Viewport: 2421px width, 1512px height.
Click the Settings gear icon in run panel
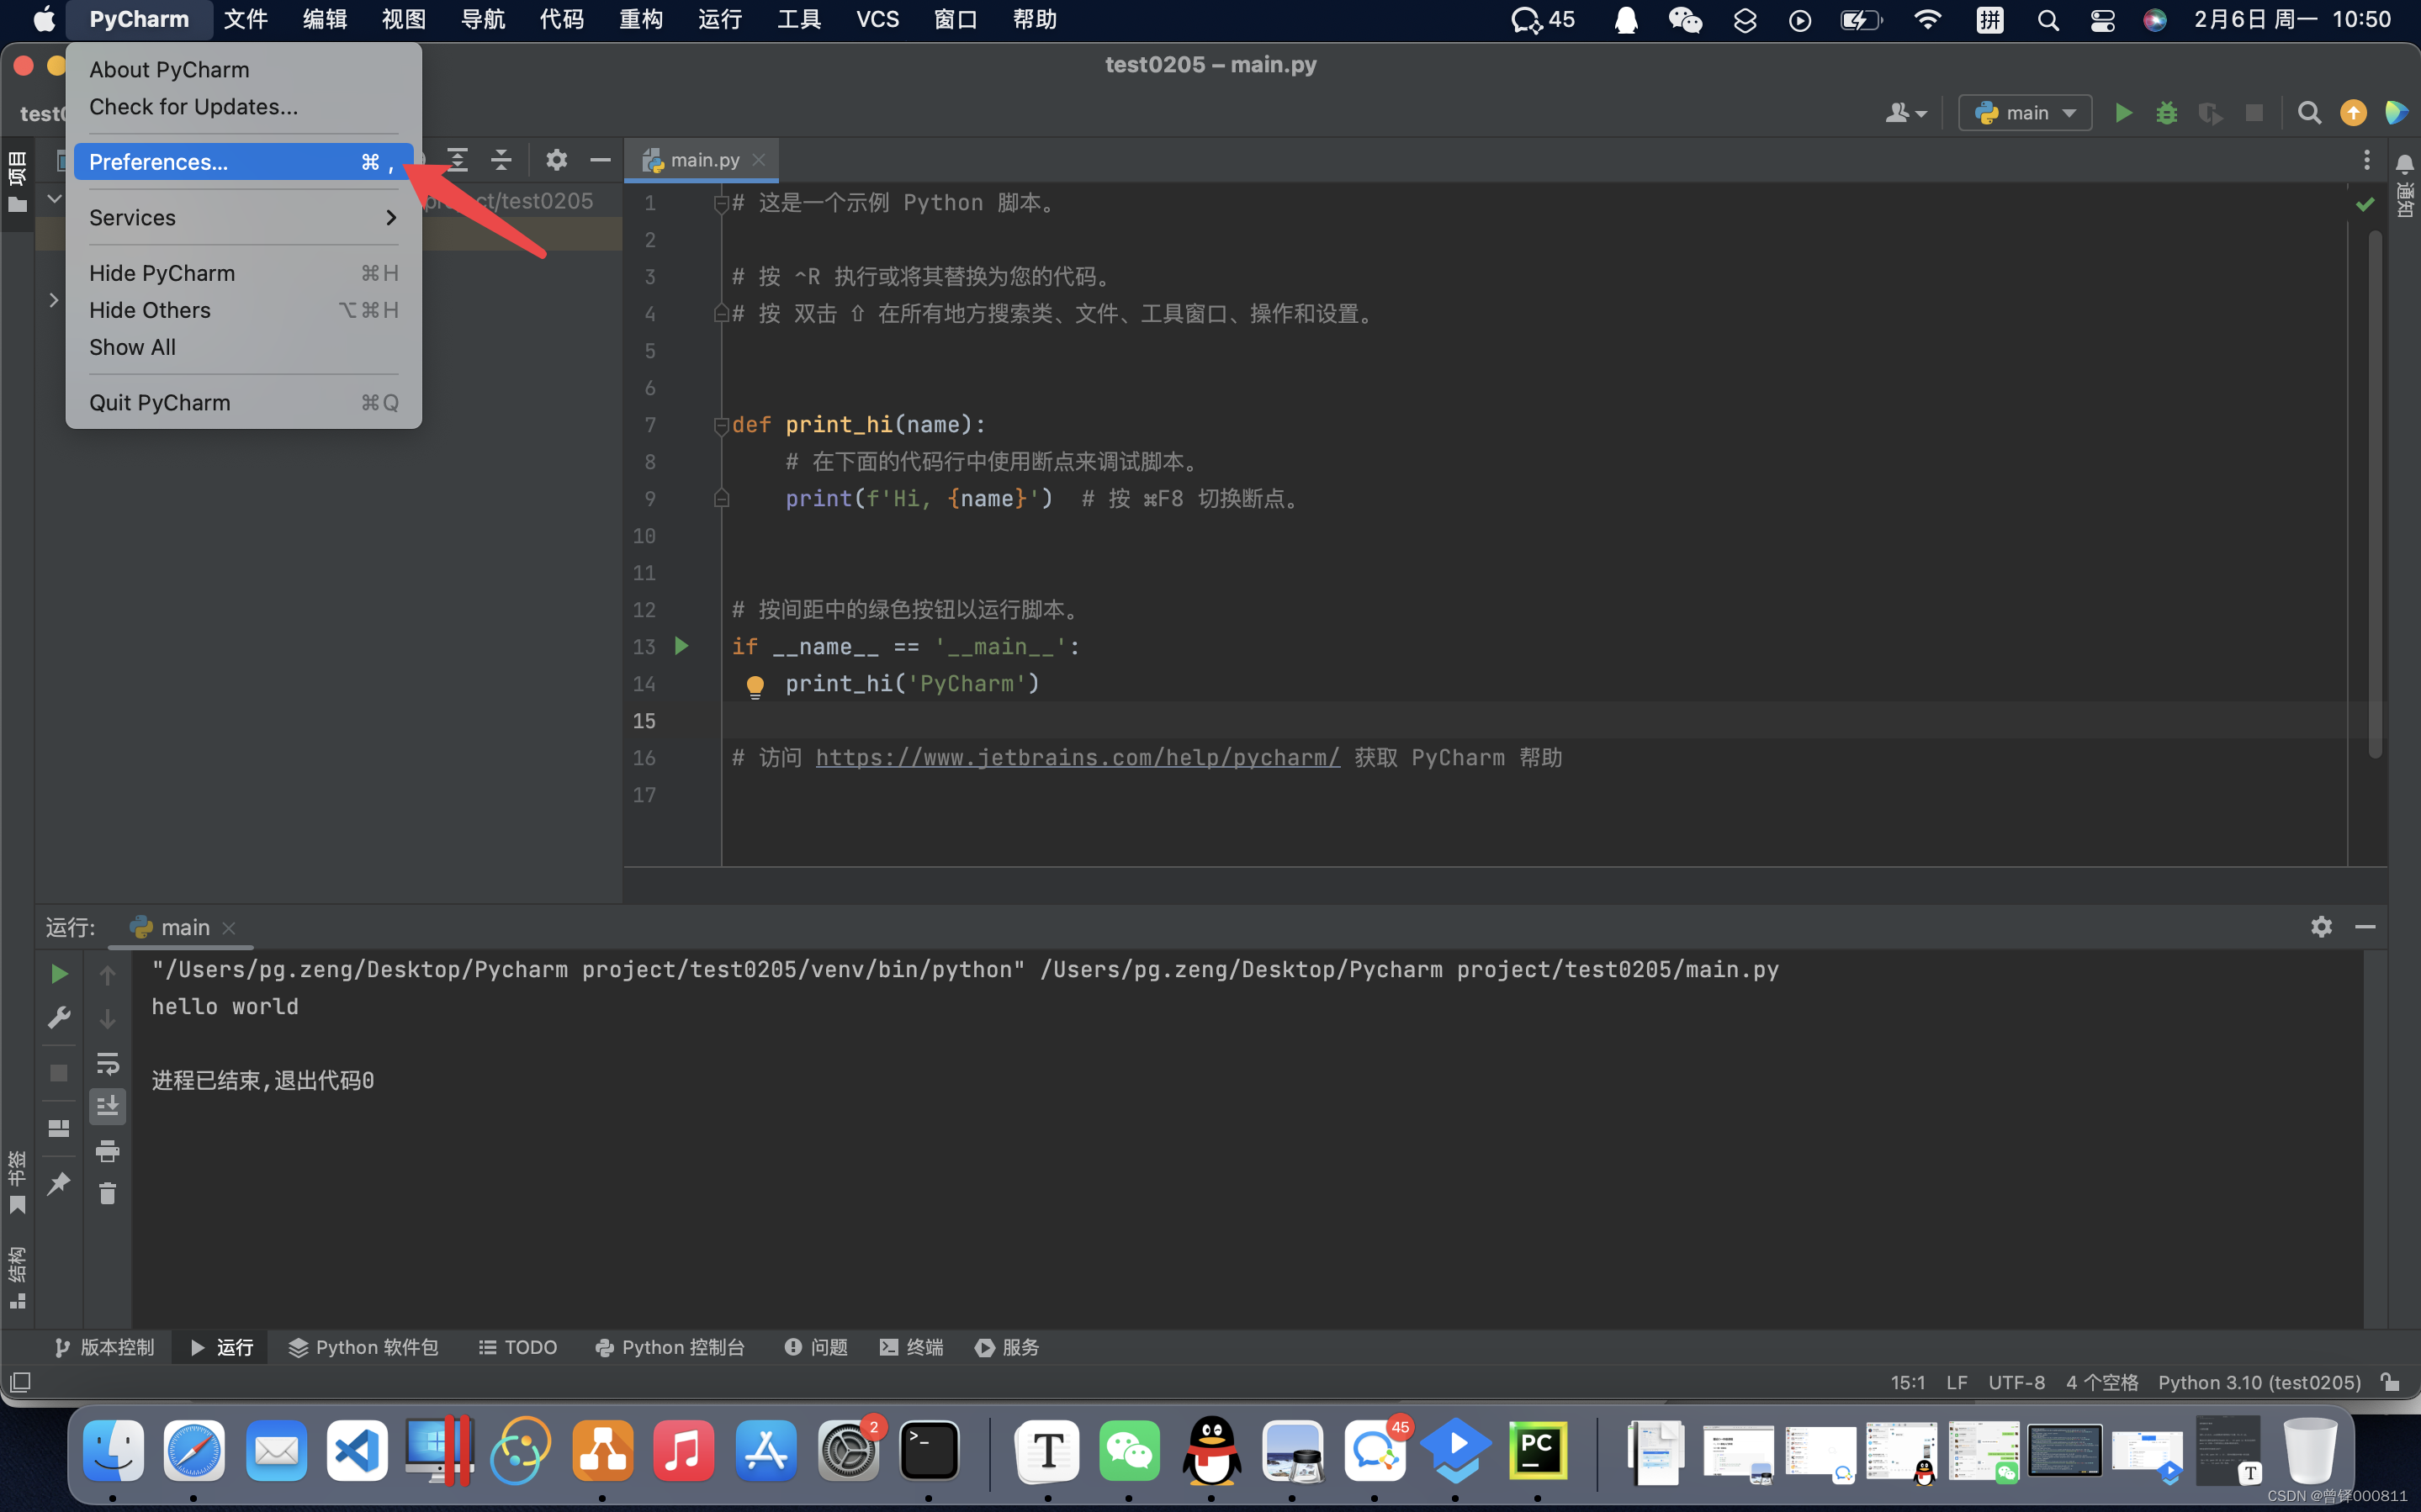pyautogui.click(x=2322, y=925)
